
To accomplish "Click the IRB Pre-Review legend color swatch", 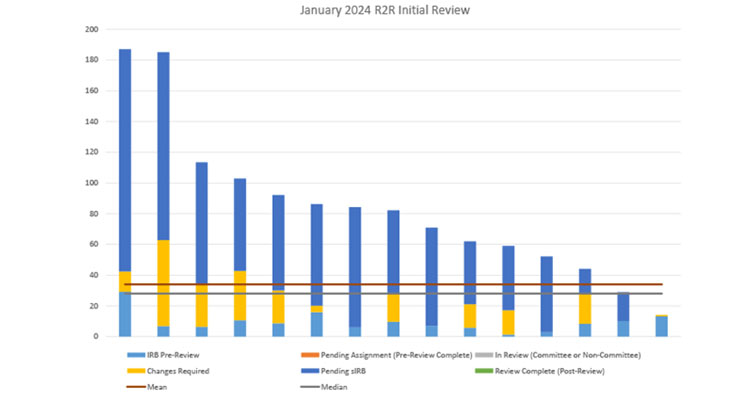I will (x=132, y=356).
